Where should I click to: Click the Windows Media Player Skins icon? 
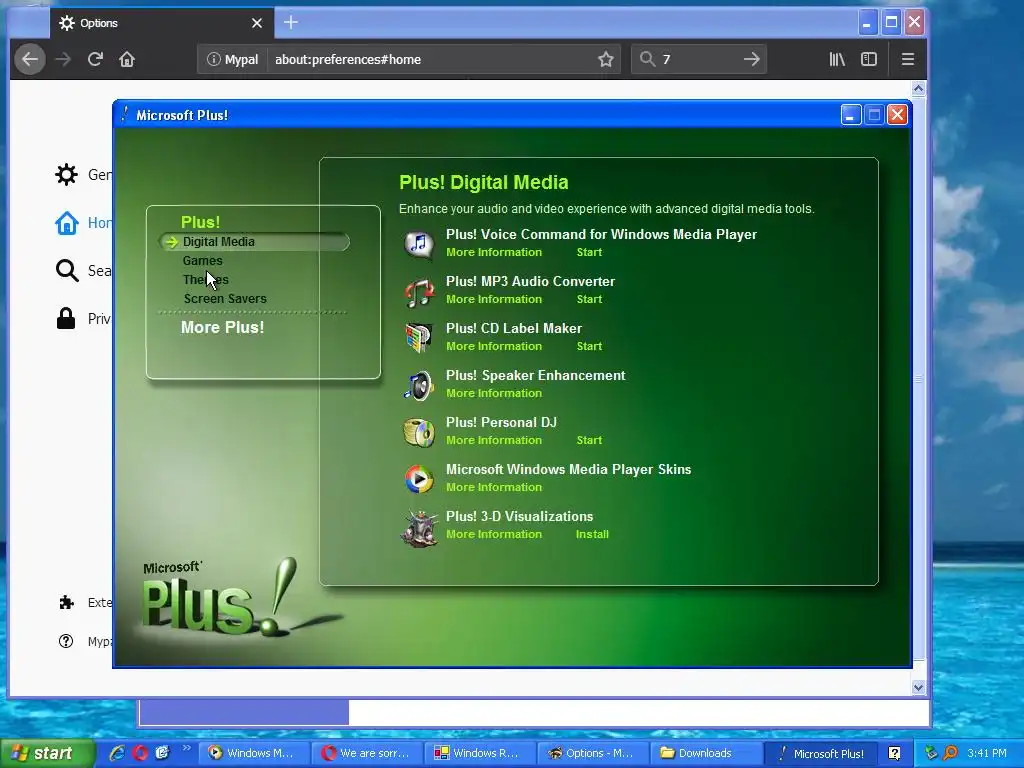click(419, 479)
